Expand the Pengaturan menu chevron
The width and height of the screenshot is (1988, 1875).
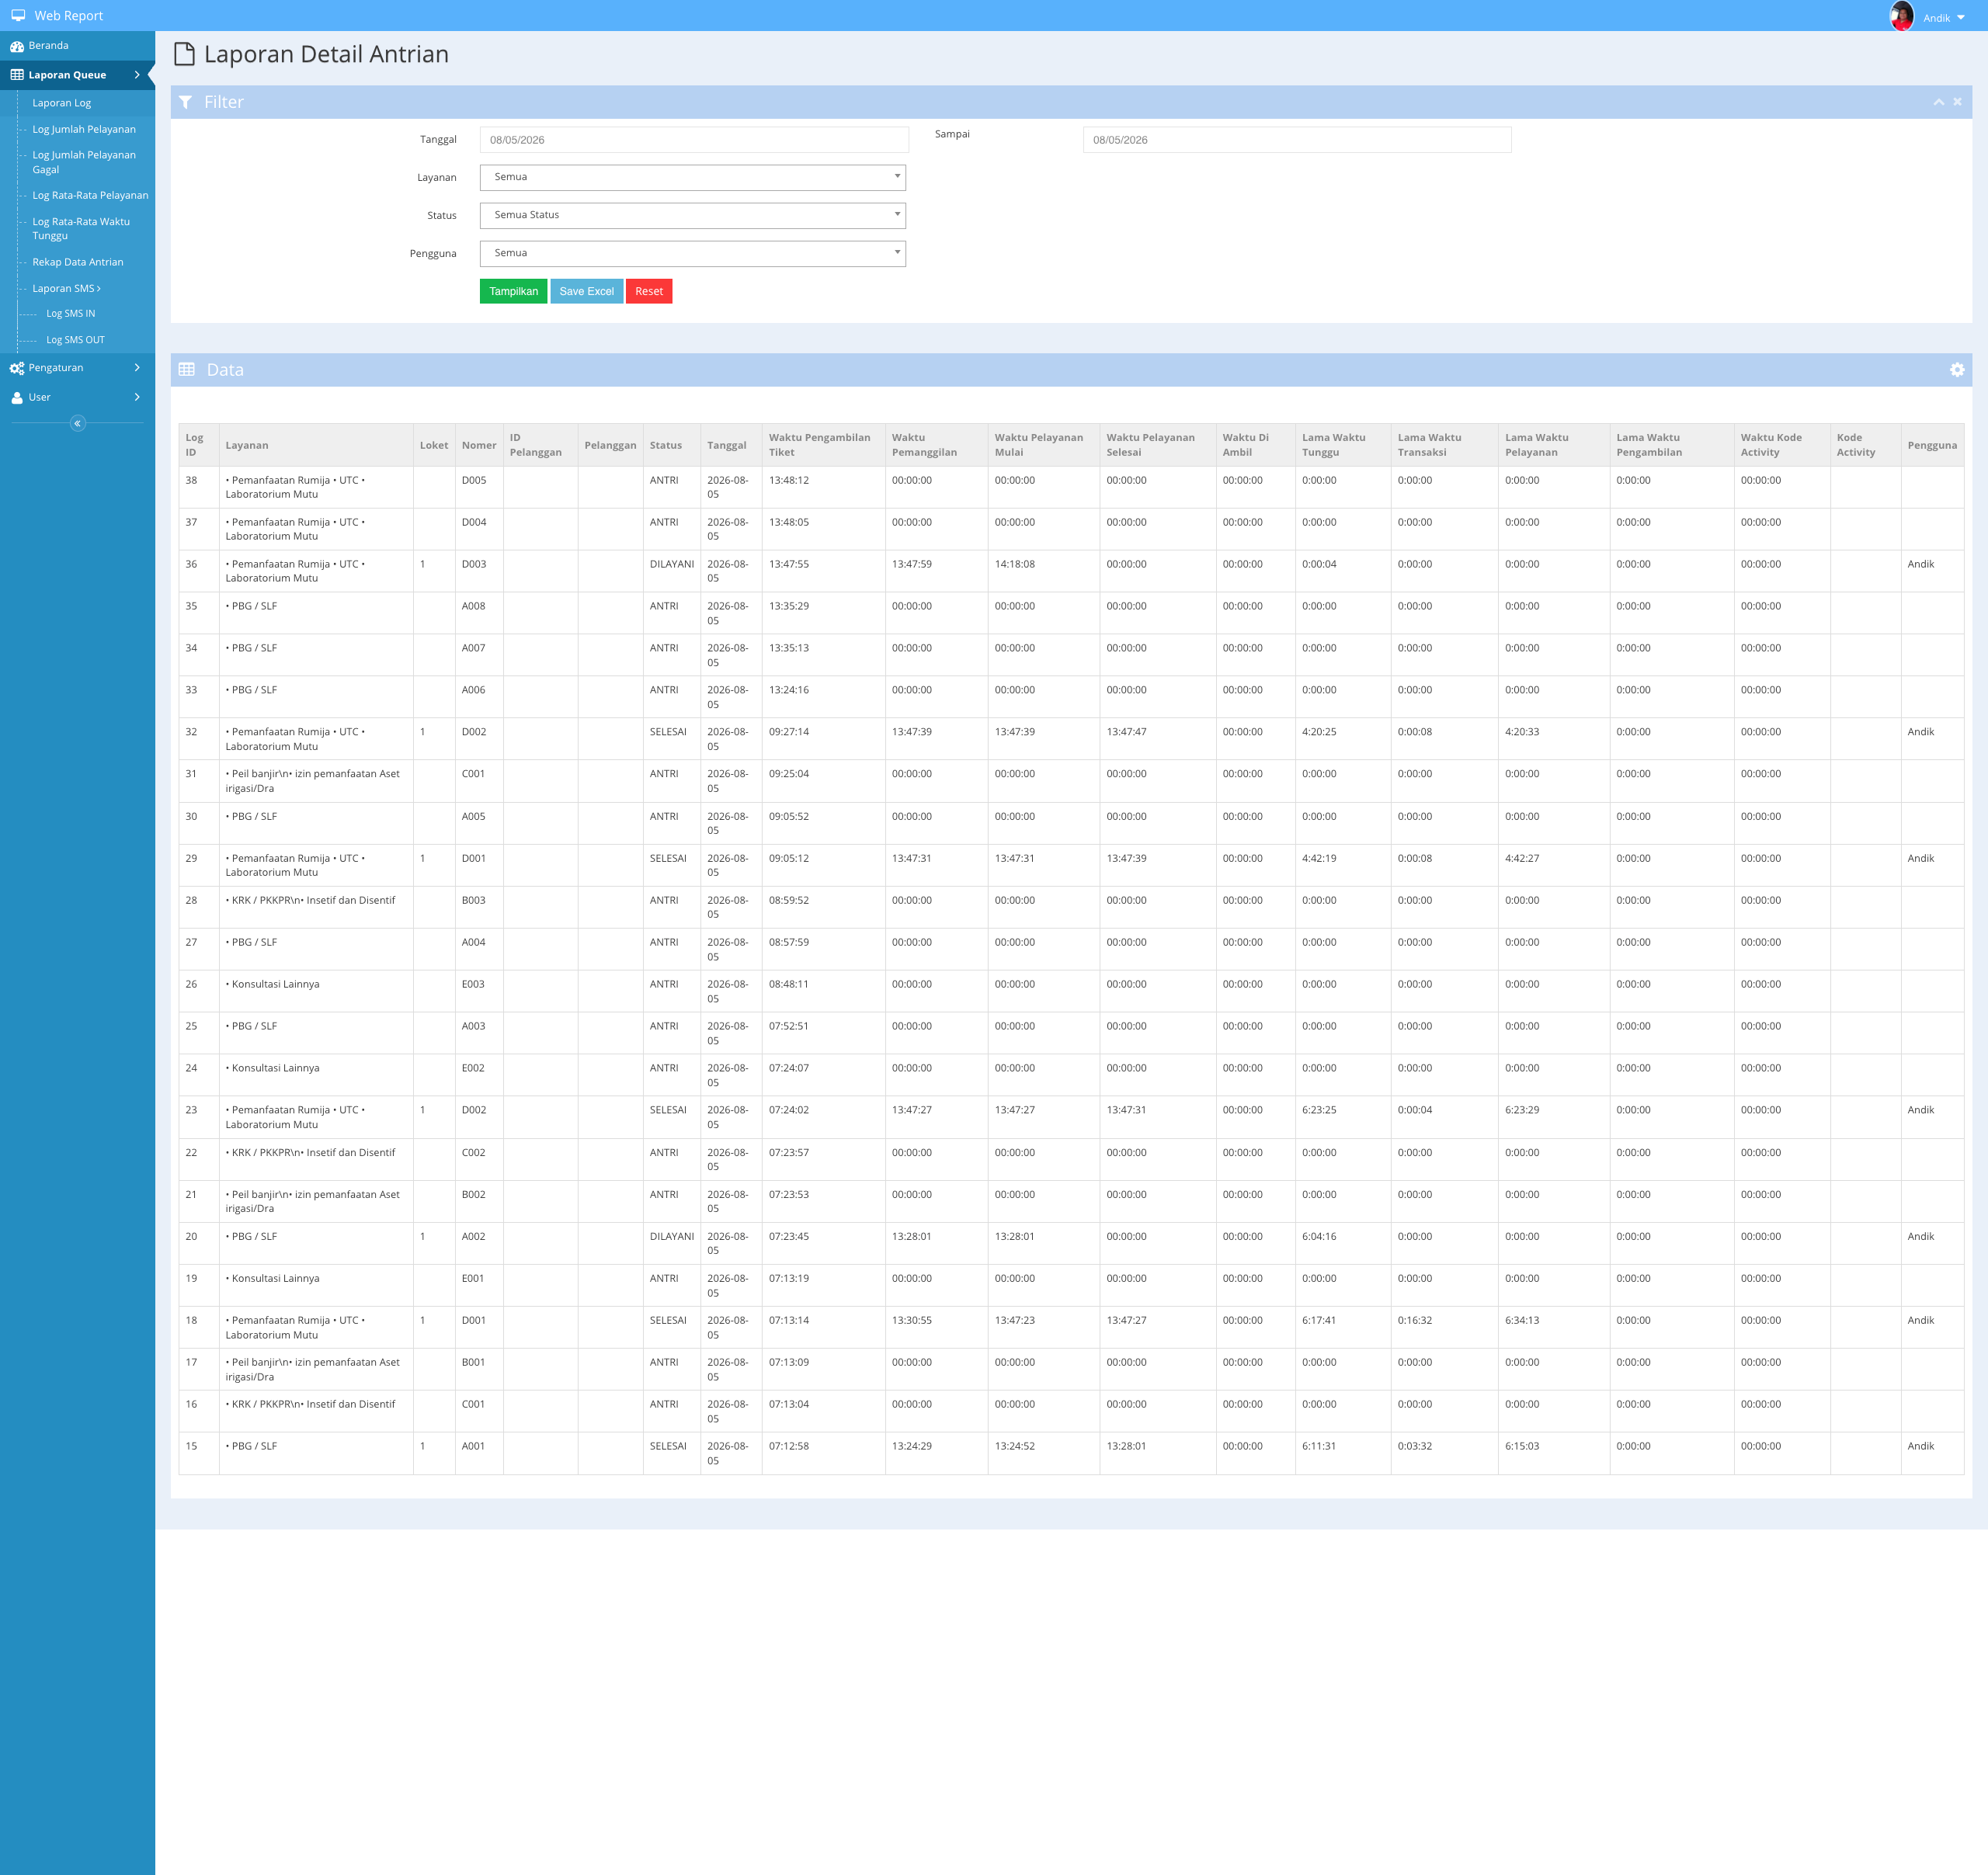point(137,367)
